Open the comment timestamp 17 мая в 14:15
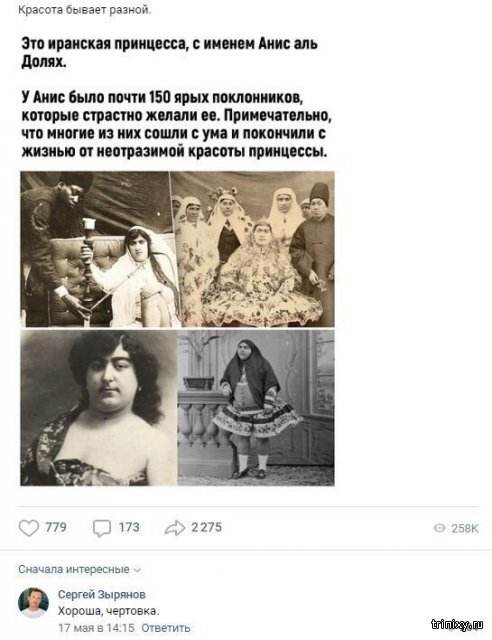This screenshot has width=492, height=640. pos(96,628)
